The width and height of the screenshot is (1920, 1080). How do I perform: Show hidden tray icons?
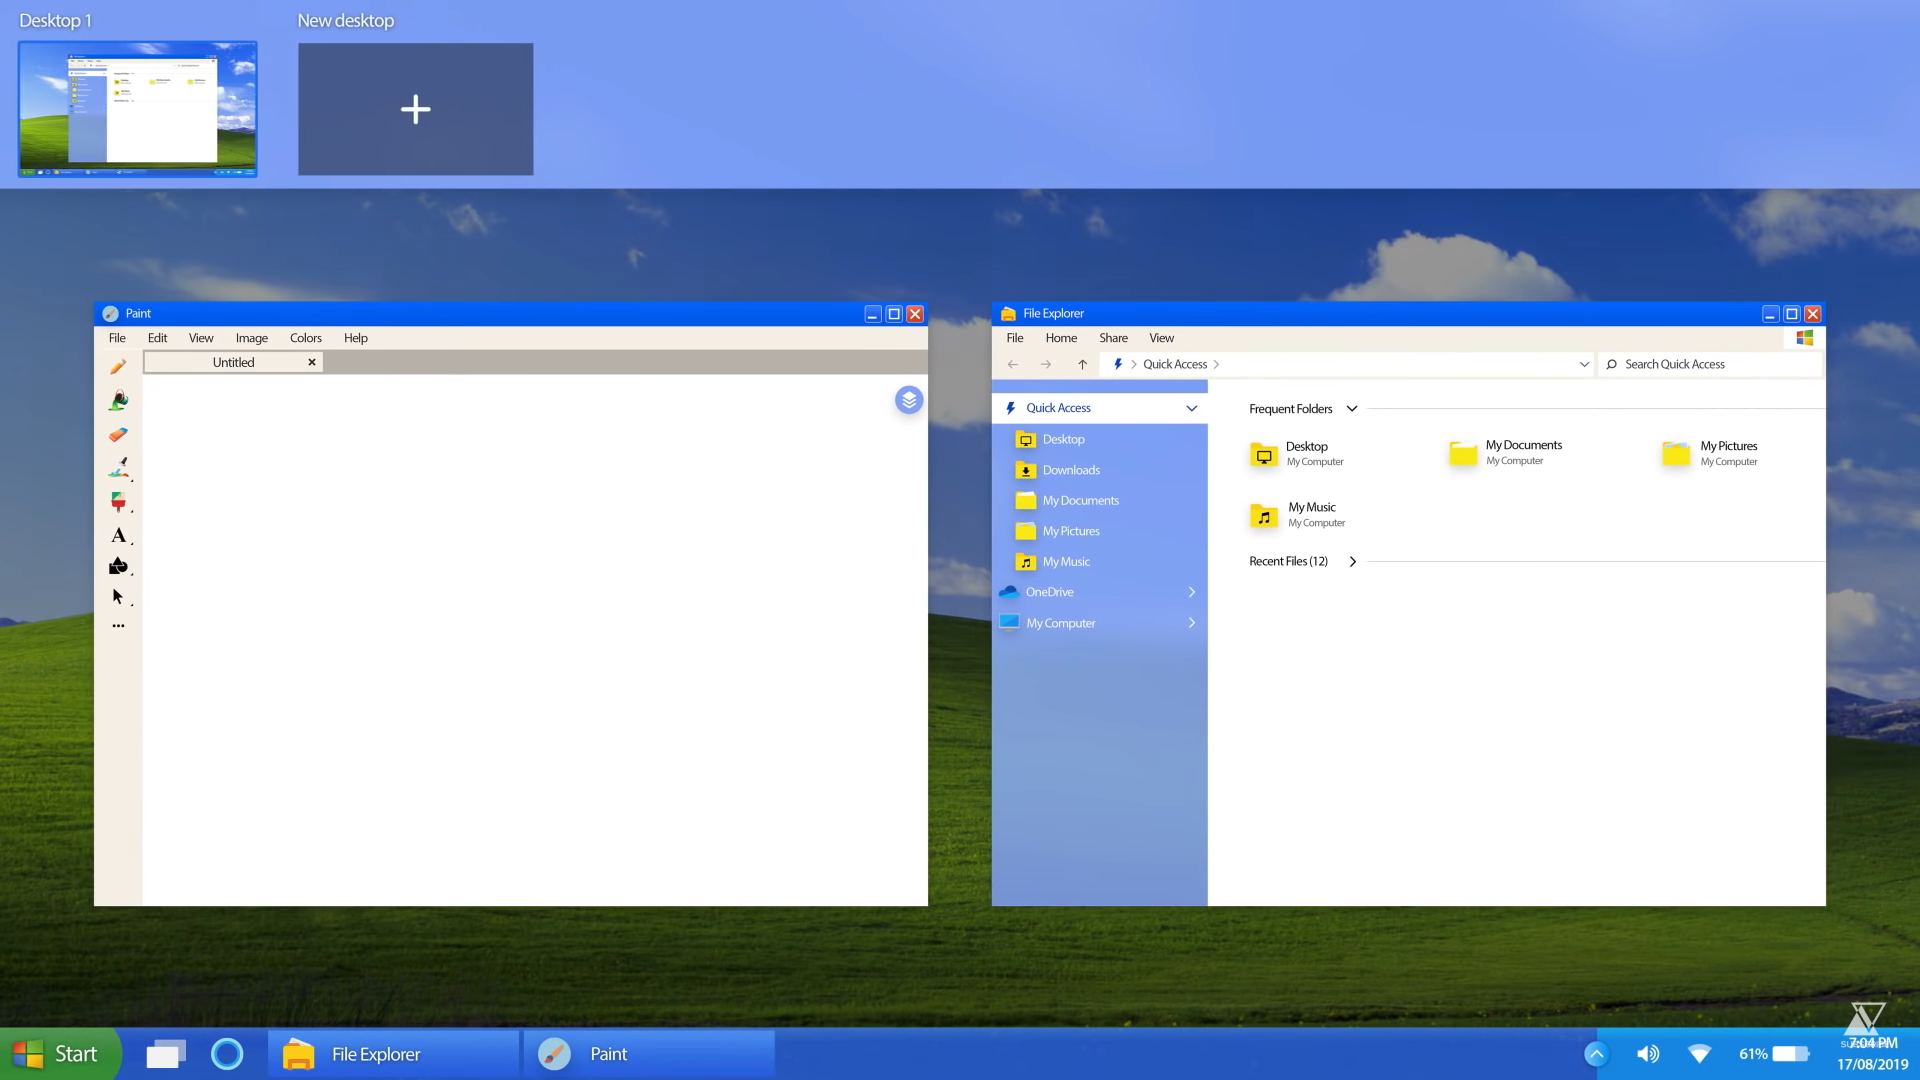(x=1596, y=1053)
